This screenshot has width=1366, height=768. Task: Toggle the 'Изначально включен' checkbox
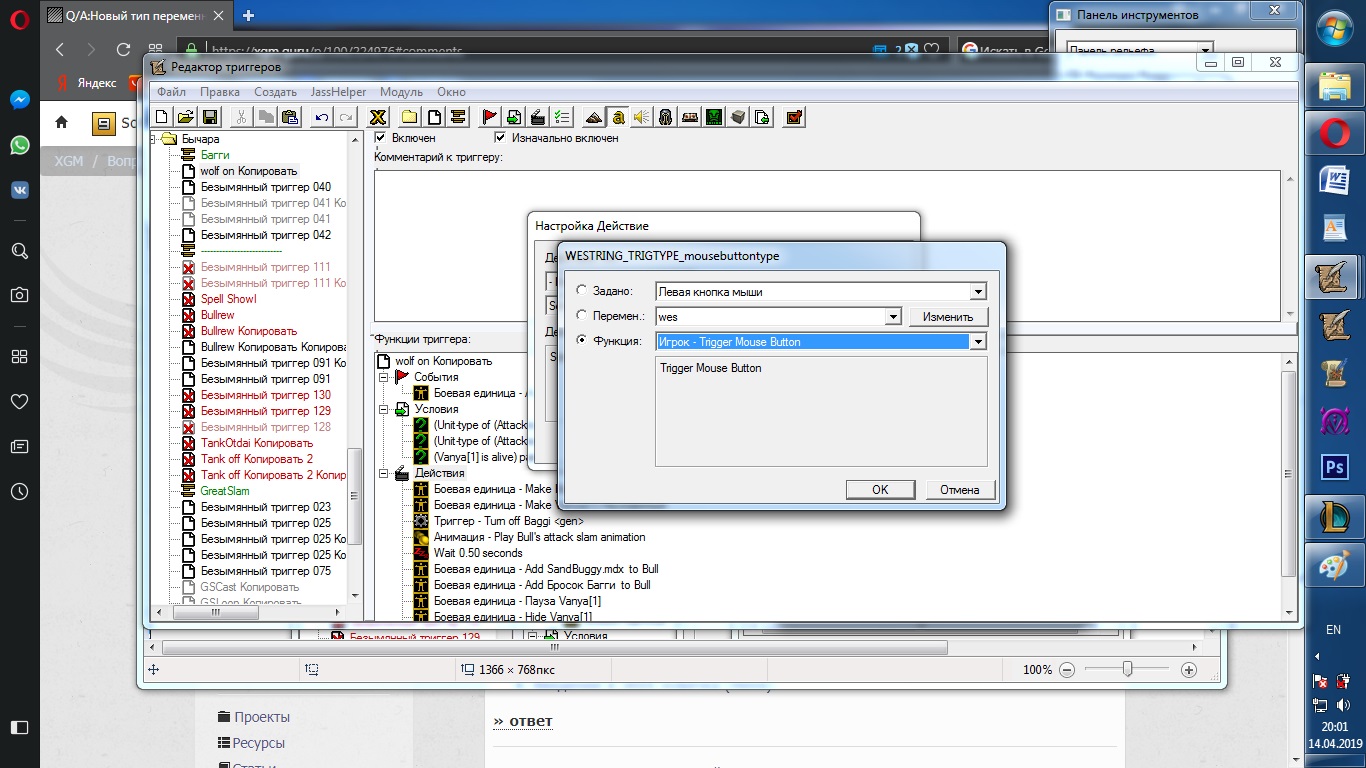pyautogui.click(x=501, y=138)
